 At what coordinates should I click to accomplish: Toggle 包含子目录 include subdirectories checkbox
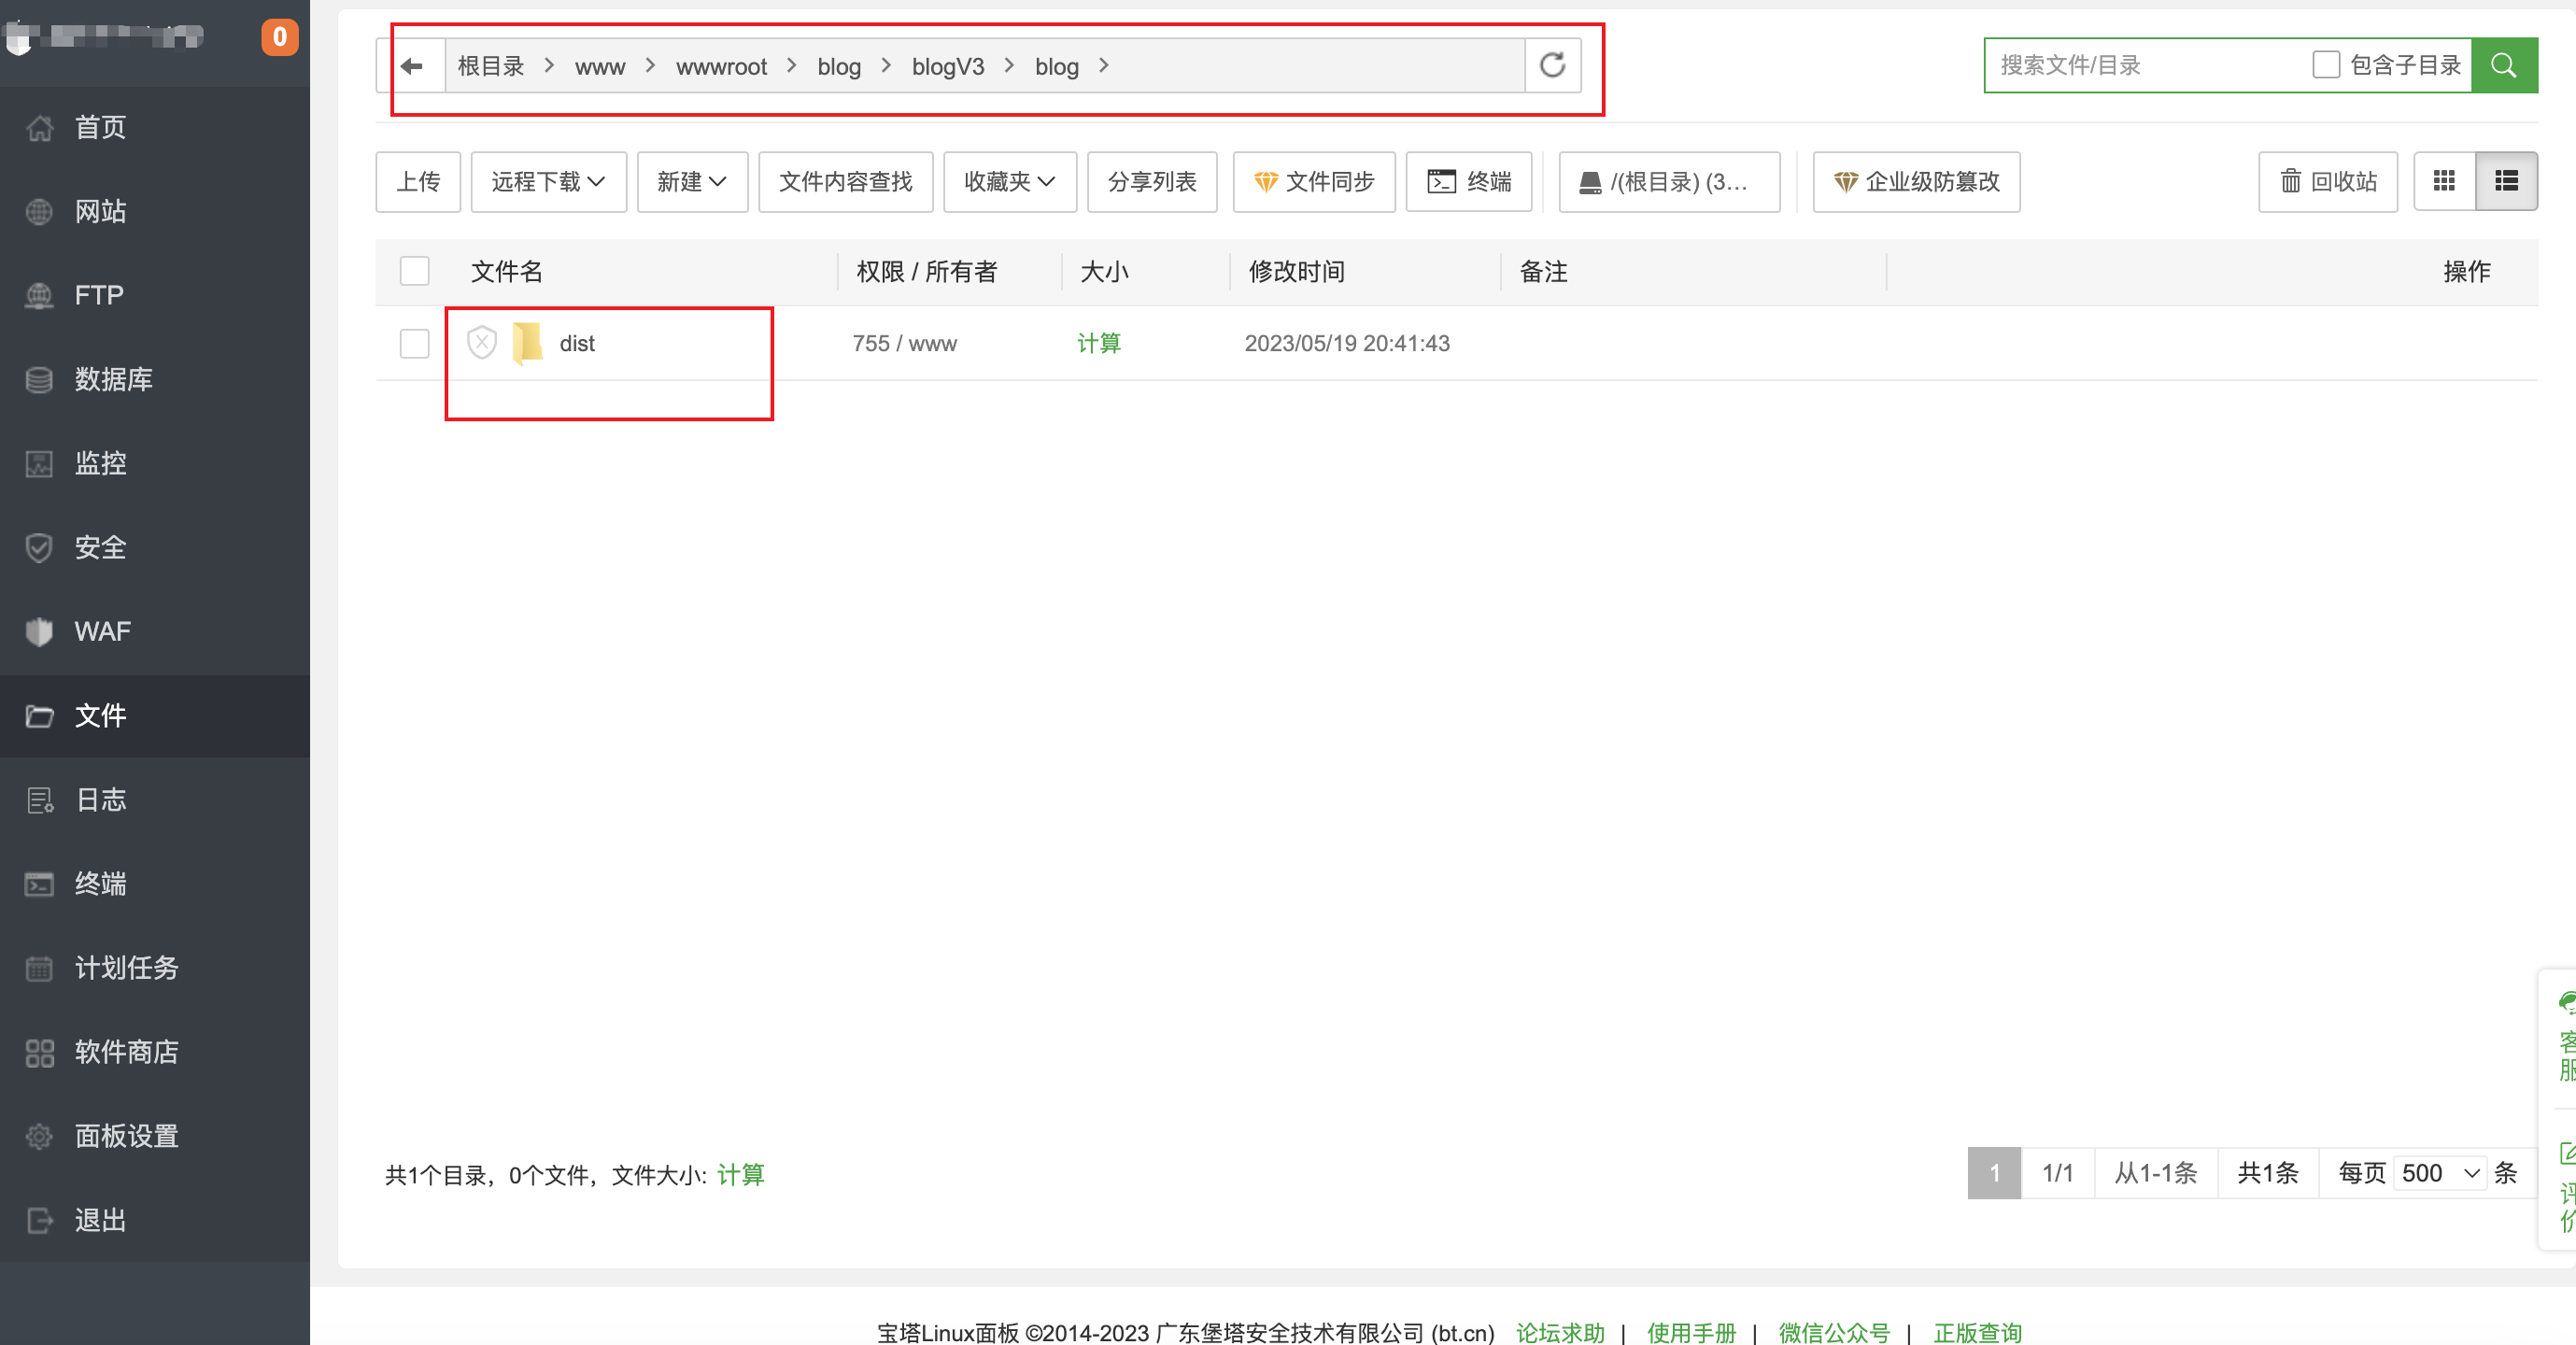tap(2326, 65)
